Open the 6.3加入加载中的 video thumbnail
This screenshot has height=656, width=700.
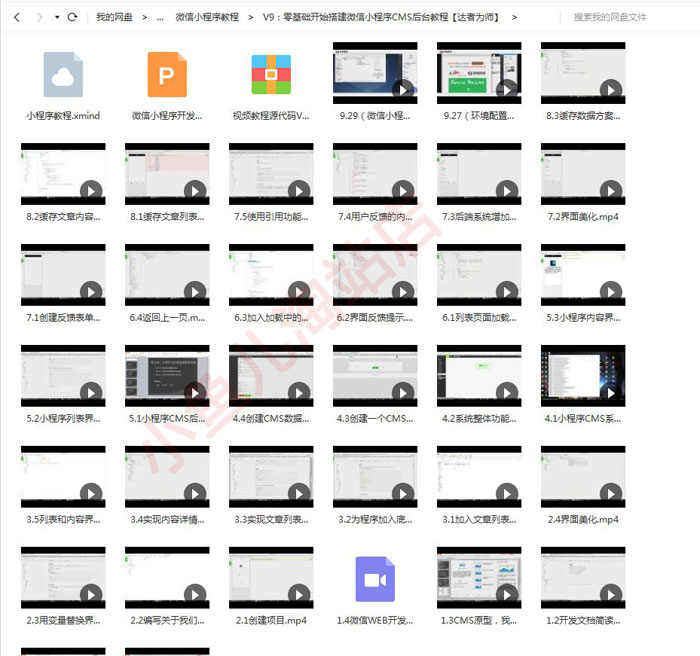(271, 275)
